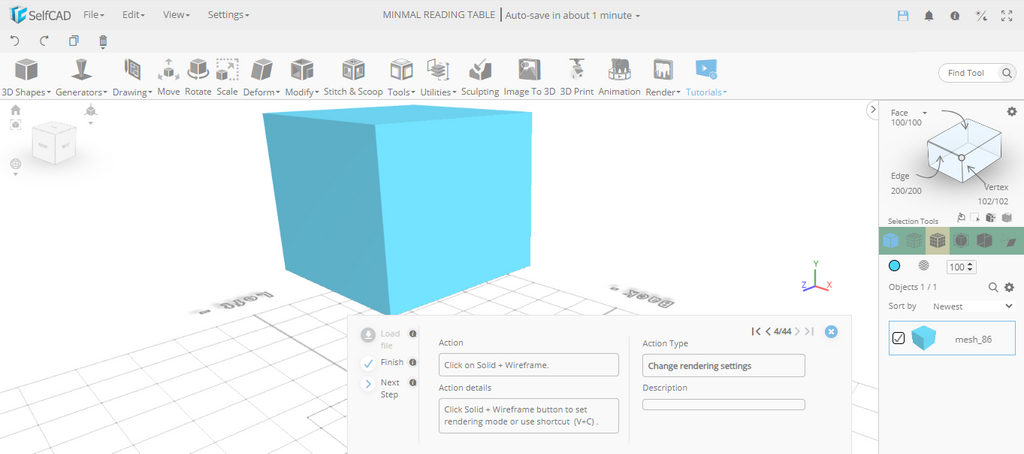The height and width of the screenshot is (454, 1024).
Task: Open Edit menu
Action: click(x=133, y=14)
